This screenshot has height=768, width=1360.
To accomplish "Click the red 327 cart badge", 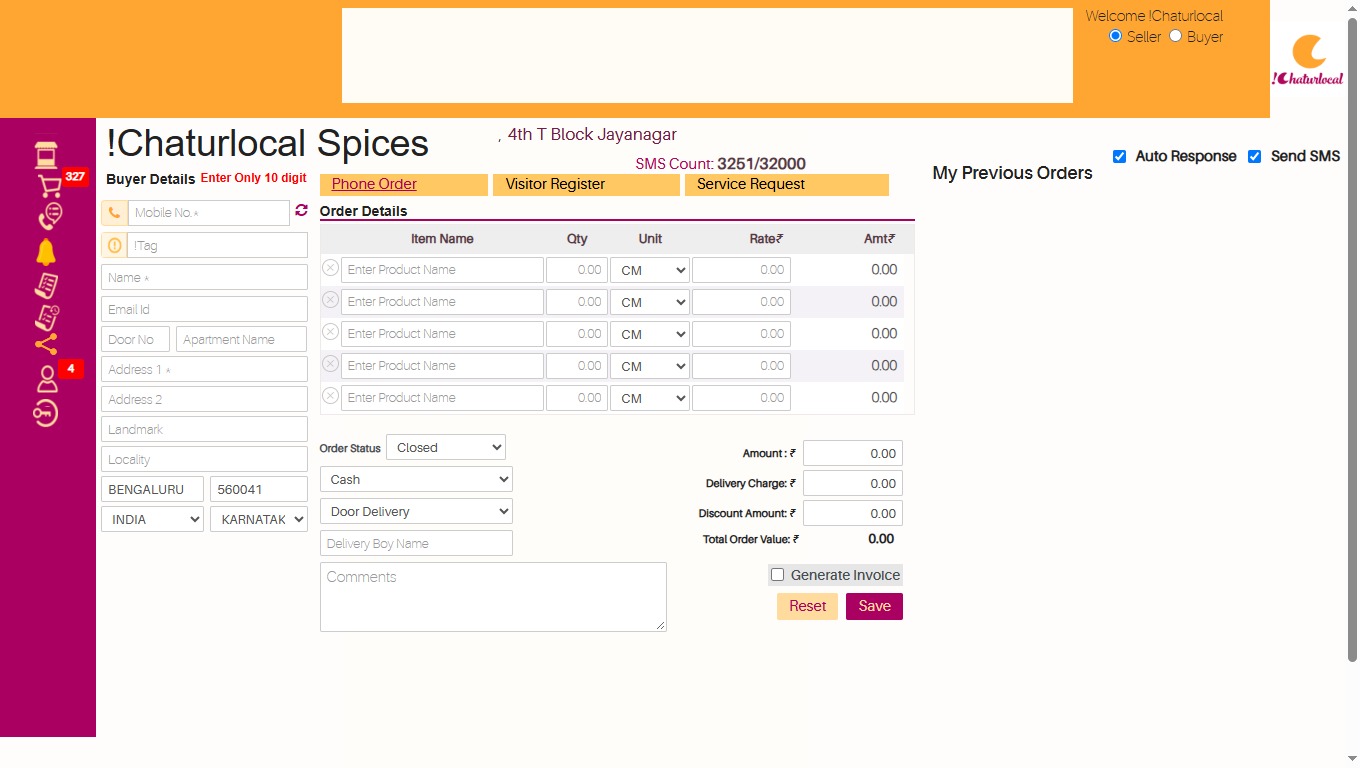I will (75, 177).
